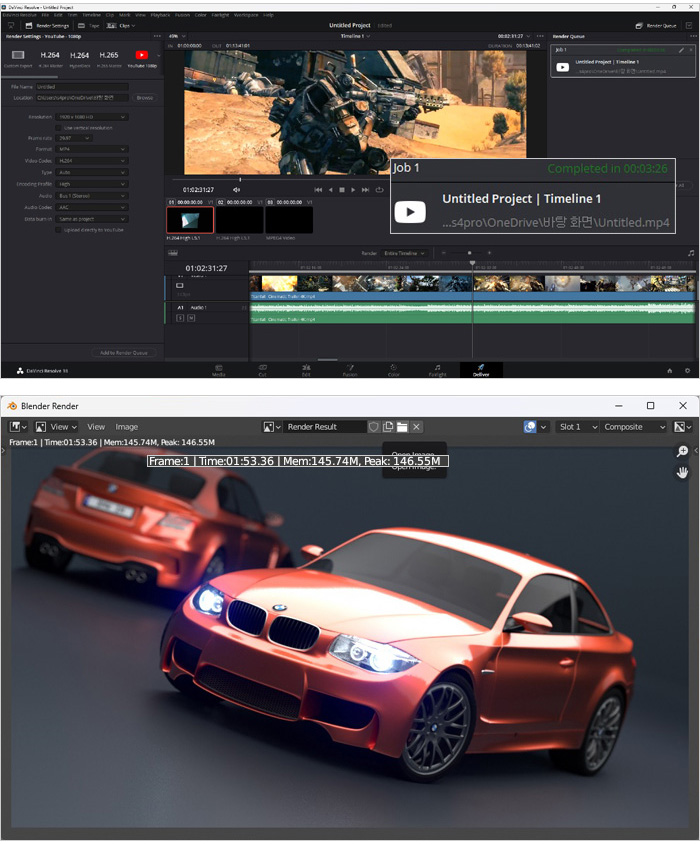This screenshot has width=700, height=844.
Task: Click the viewer jog scrubber bar
Action: click(x=278, y=179)
